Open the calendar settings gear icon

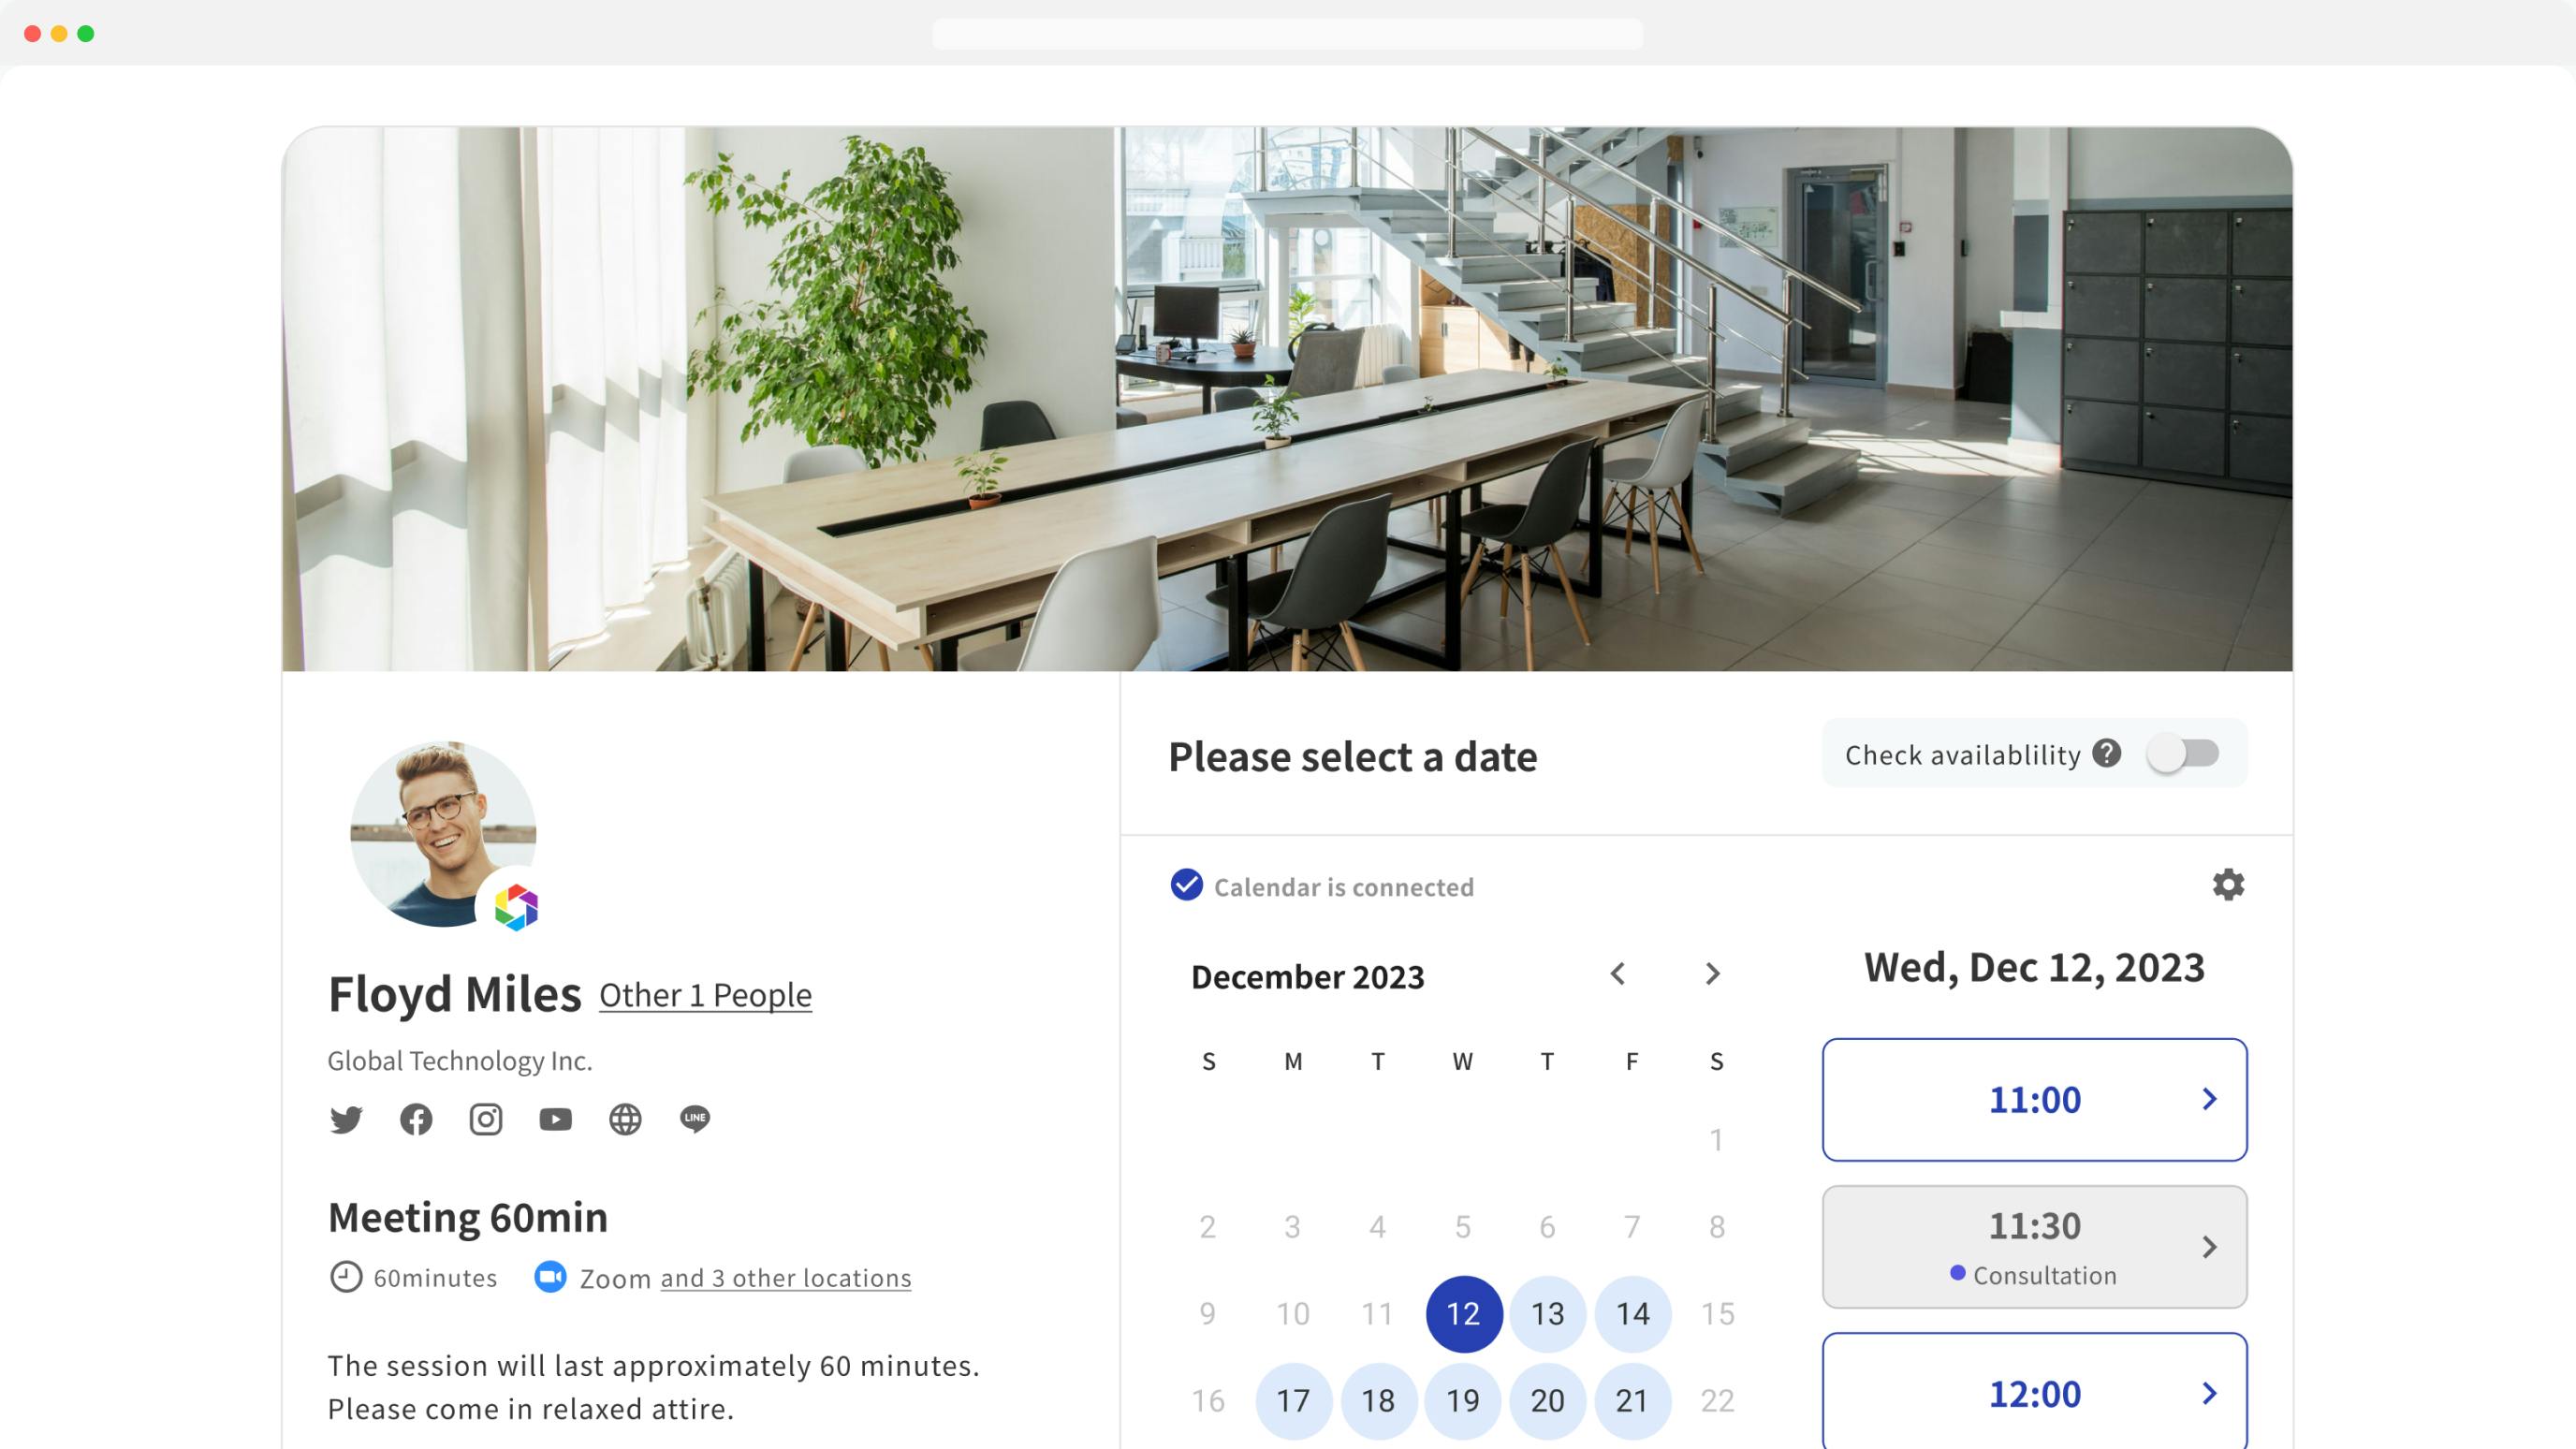coord(2230,885)
